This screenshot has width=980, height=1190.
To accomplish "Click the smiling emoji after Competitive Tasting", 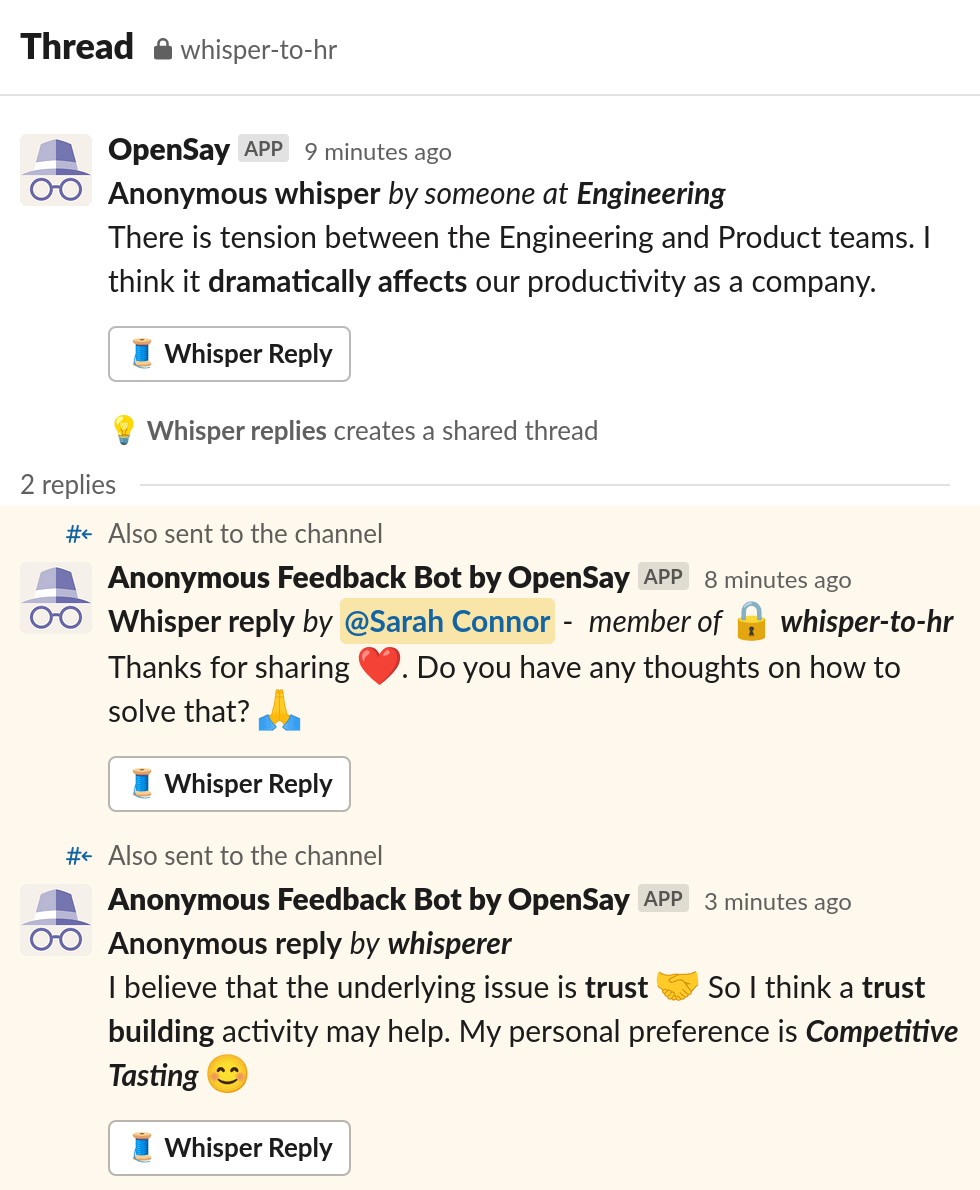I will [x=225, y=1075].
